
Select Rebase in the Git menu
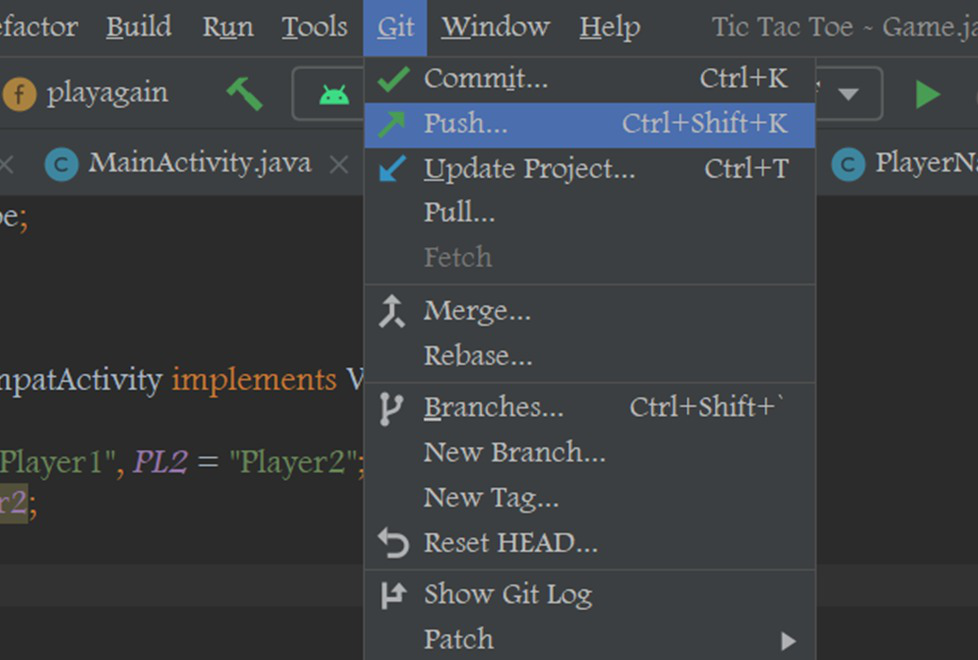point(478,356)
